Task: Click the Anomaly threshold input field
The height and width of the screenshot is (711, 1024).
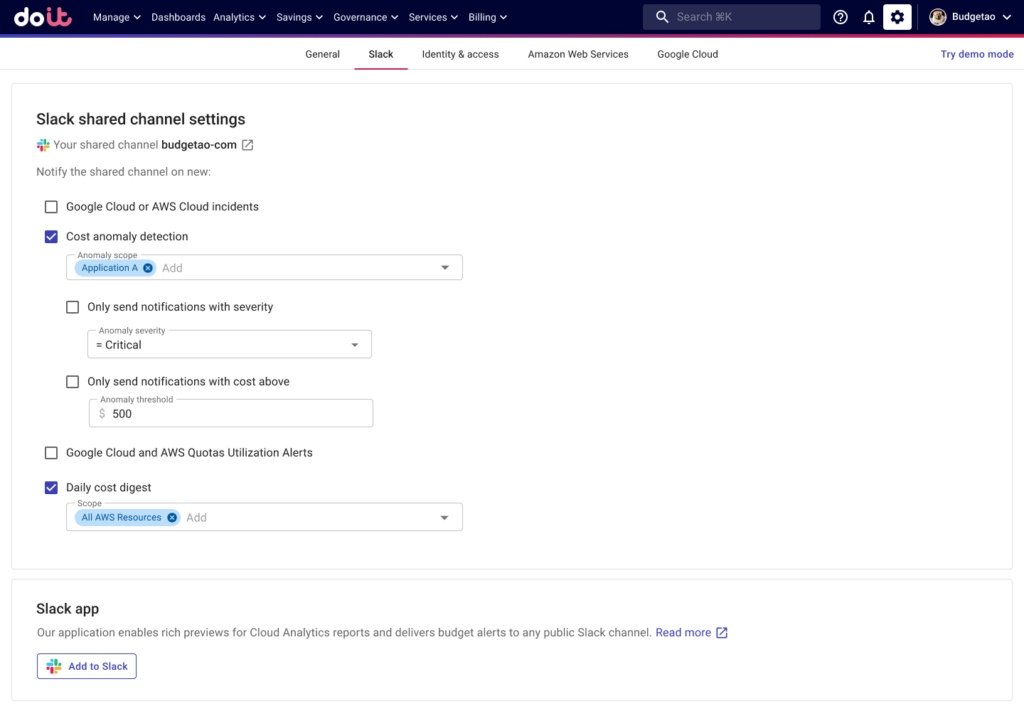Action: (x=238, y=414)
